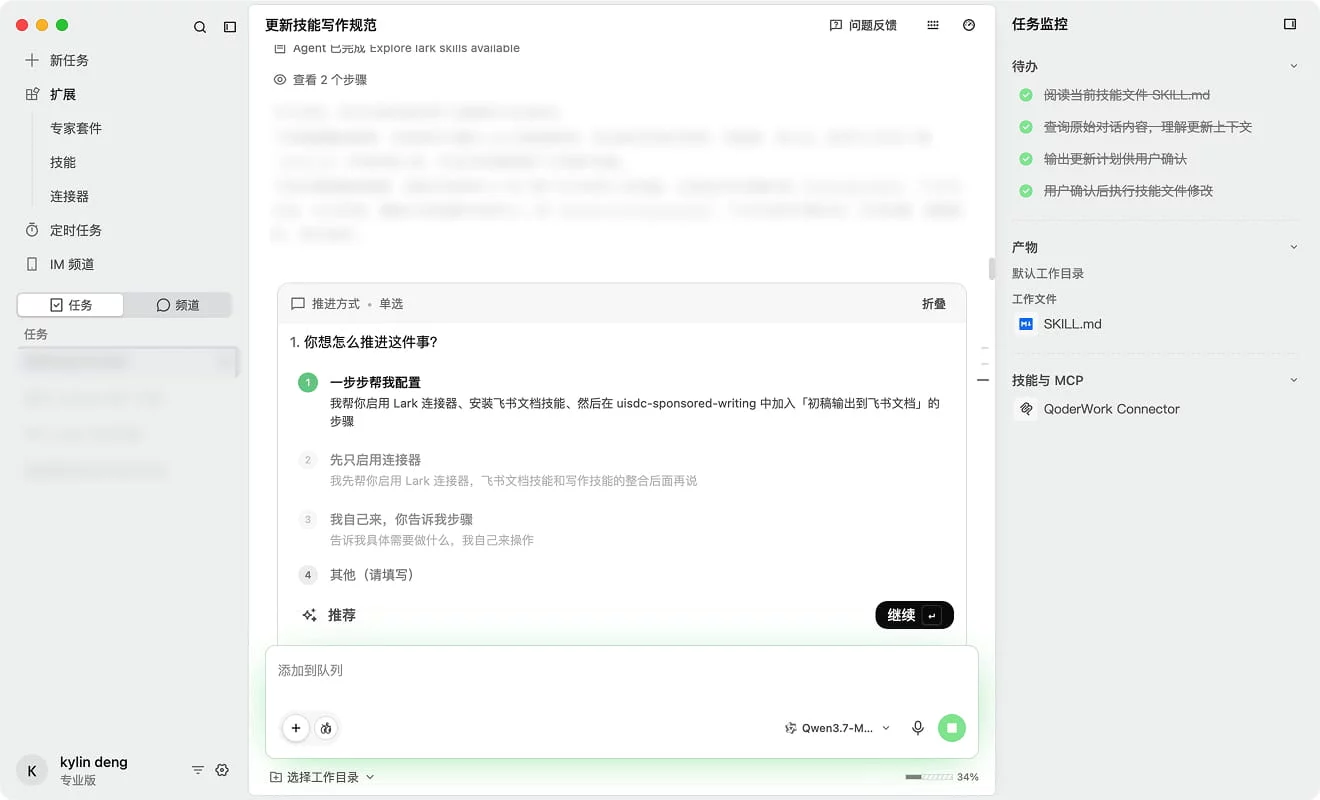Click the 推进方式 chat bubble icon
The width and height of the screenshot is (1320, 800).
298,304
